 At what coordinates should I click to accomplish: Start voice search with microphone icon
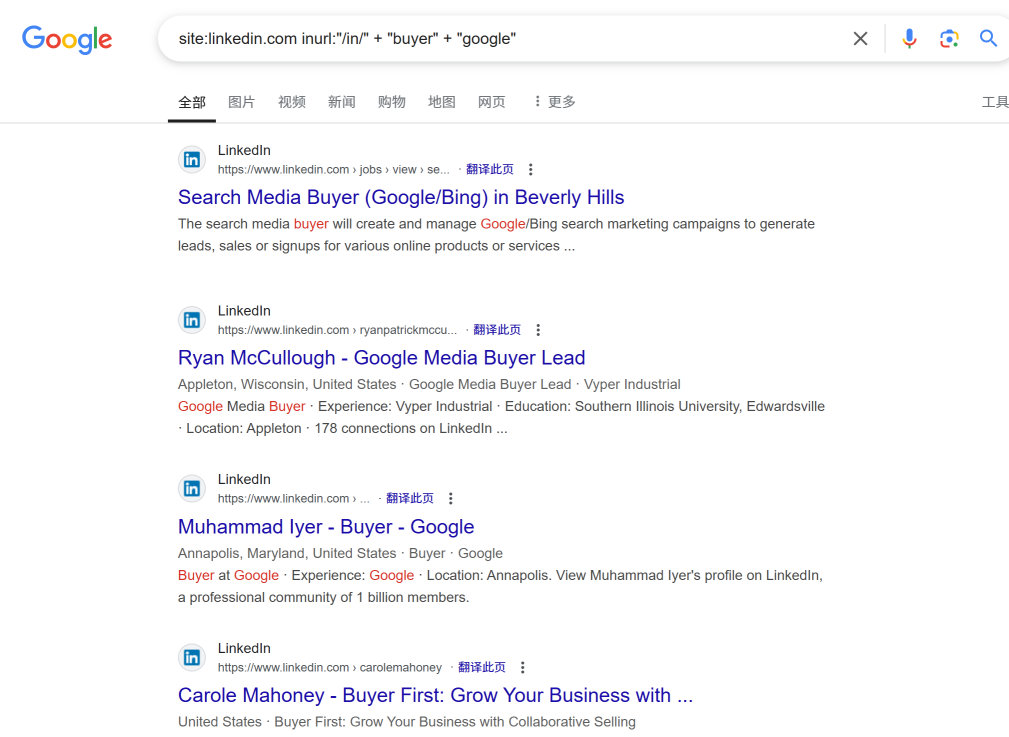[909, 39]
